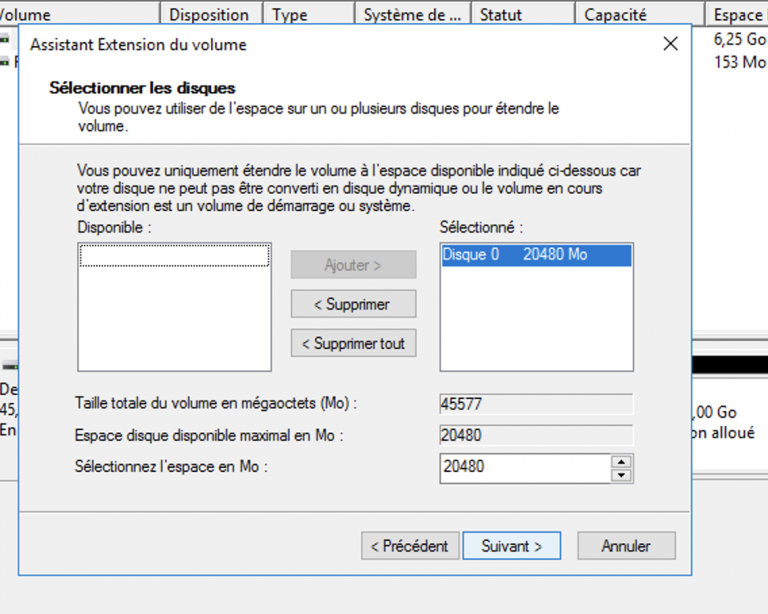Screen dimensions: 768x614
Task: Decrease space with the spinner down arrow
Action: [x=622, y=474]
